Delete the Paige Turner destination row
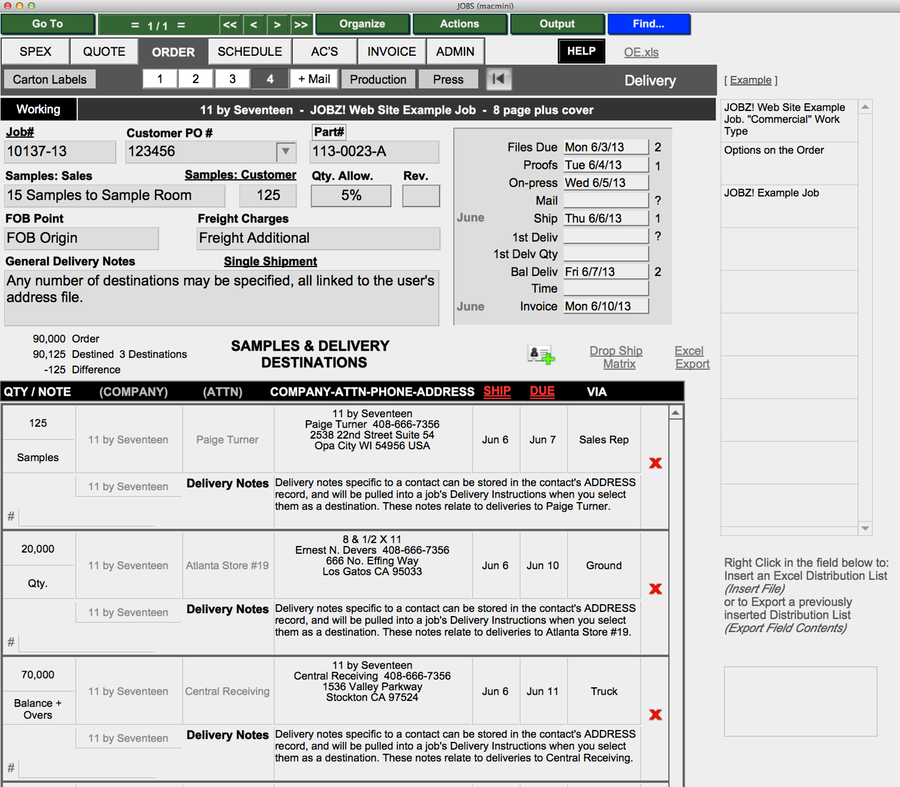The image size is (900, 787). [x=655, y=463]
